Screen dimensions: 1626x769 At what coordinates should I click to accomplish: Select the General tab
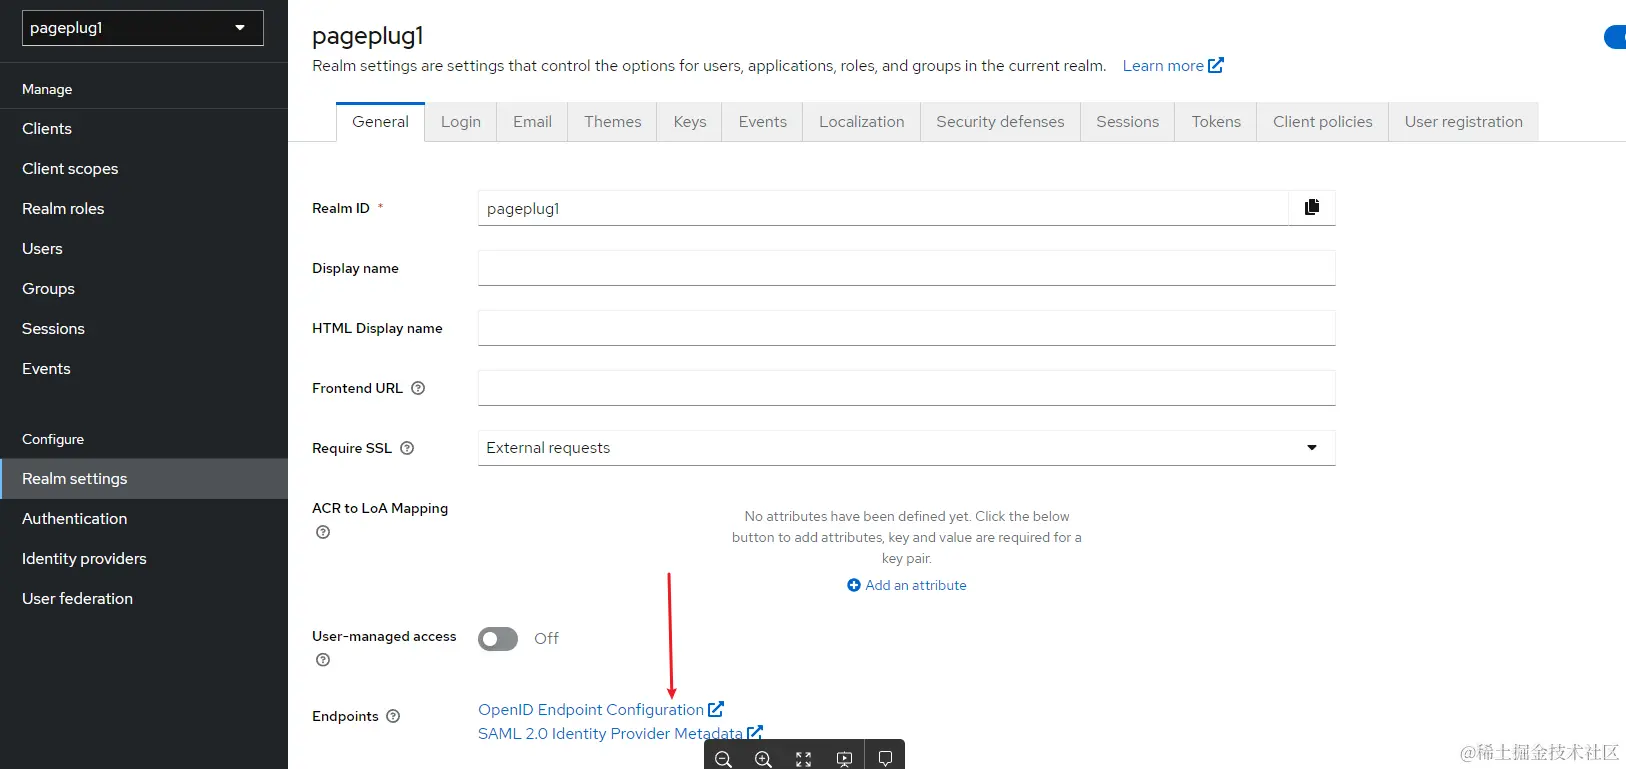tap(380, 122)
